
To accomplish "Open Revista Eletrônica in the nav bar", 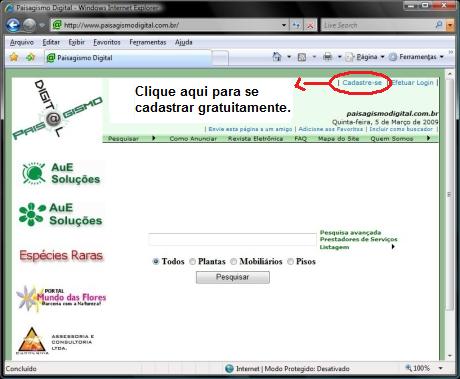I will 255,139.
